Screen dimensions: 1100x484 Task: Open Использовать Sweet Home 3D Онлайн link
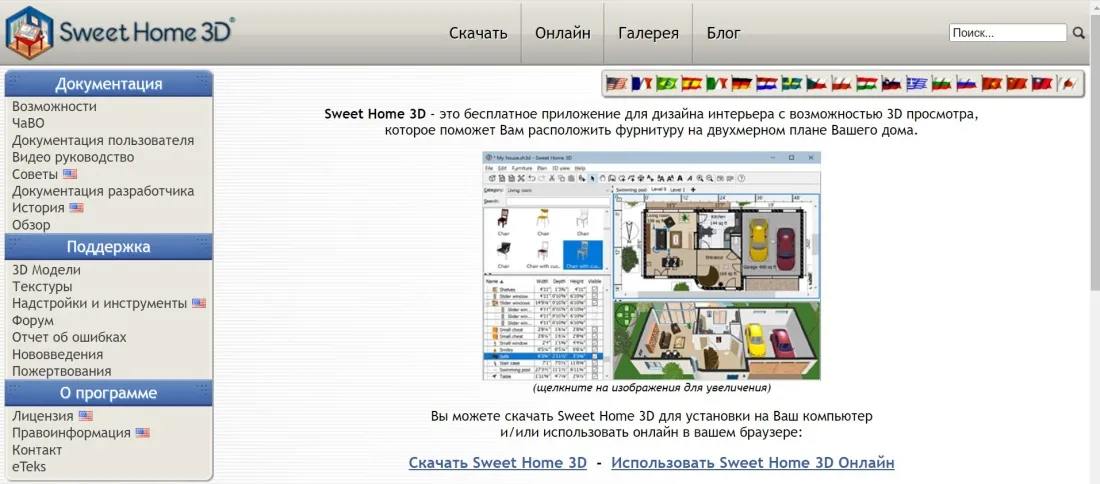pos(753,463)
